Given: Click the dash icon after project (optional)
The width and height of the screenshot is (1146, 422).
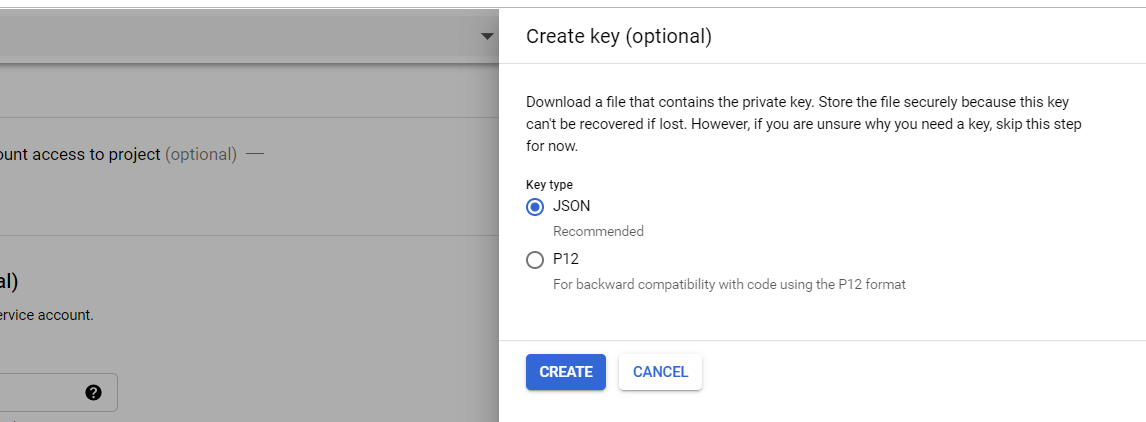Looking at the screenshot, I should [255, 154].
